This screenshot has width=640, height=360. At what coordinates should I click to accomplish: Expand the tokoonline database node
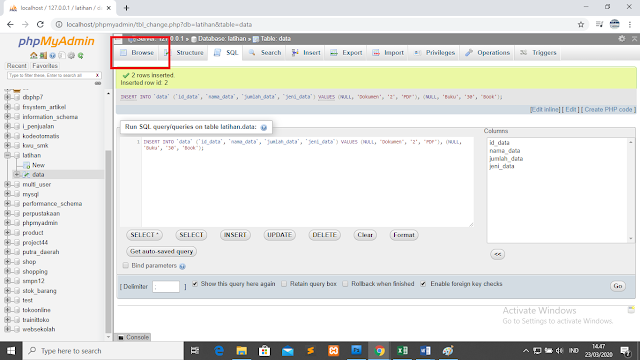(x=7, y=310)
